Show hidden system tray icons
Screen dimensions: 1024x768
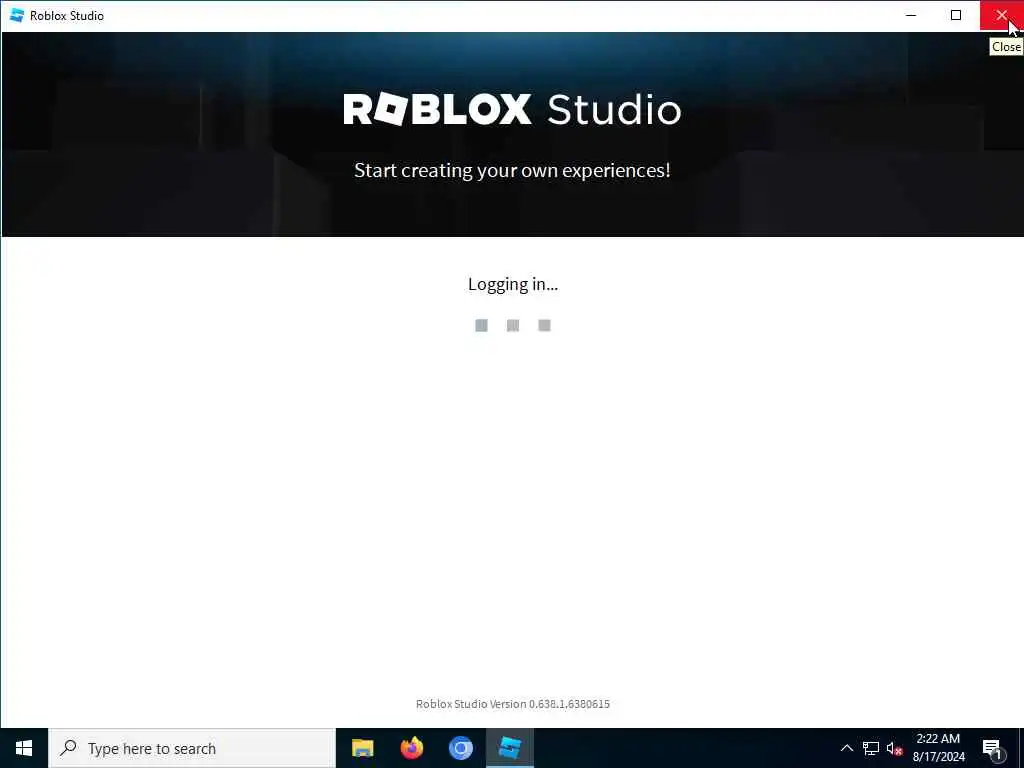846,748
